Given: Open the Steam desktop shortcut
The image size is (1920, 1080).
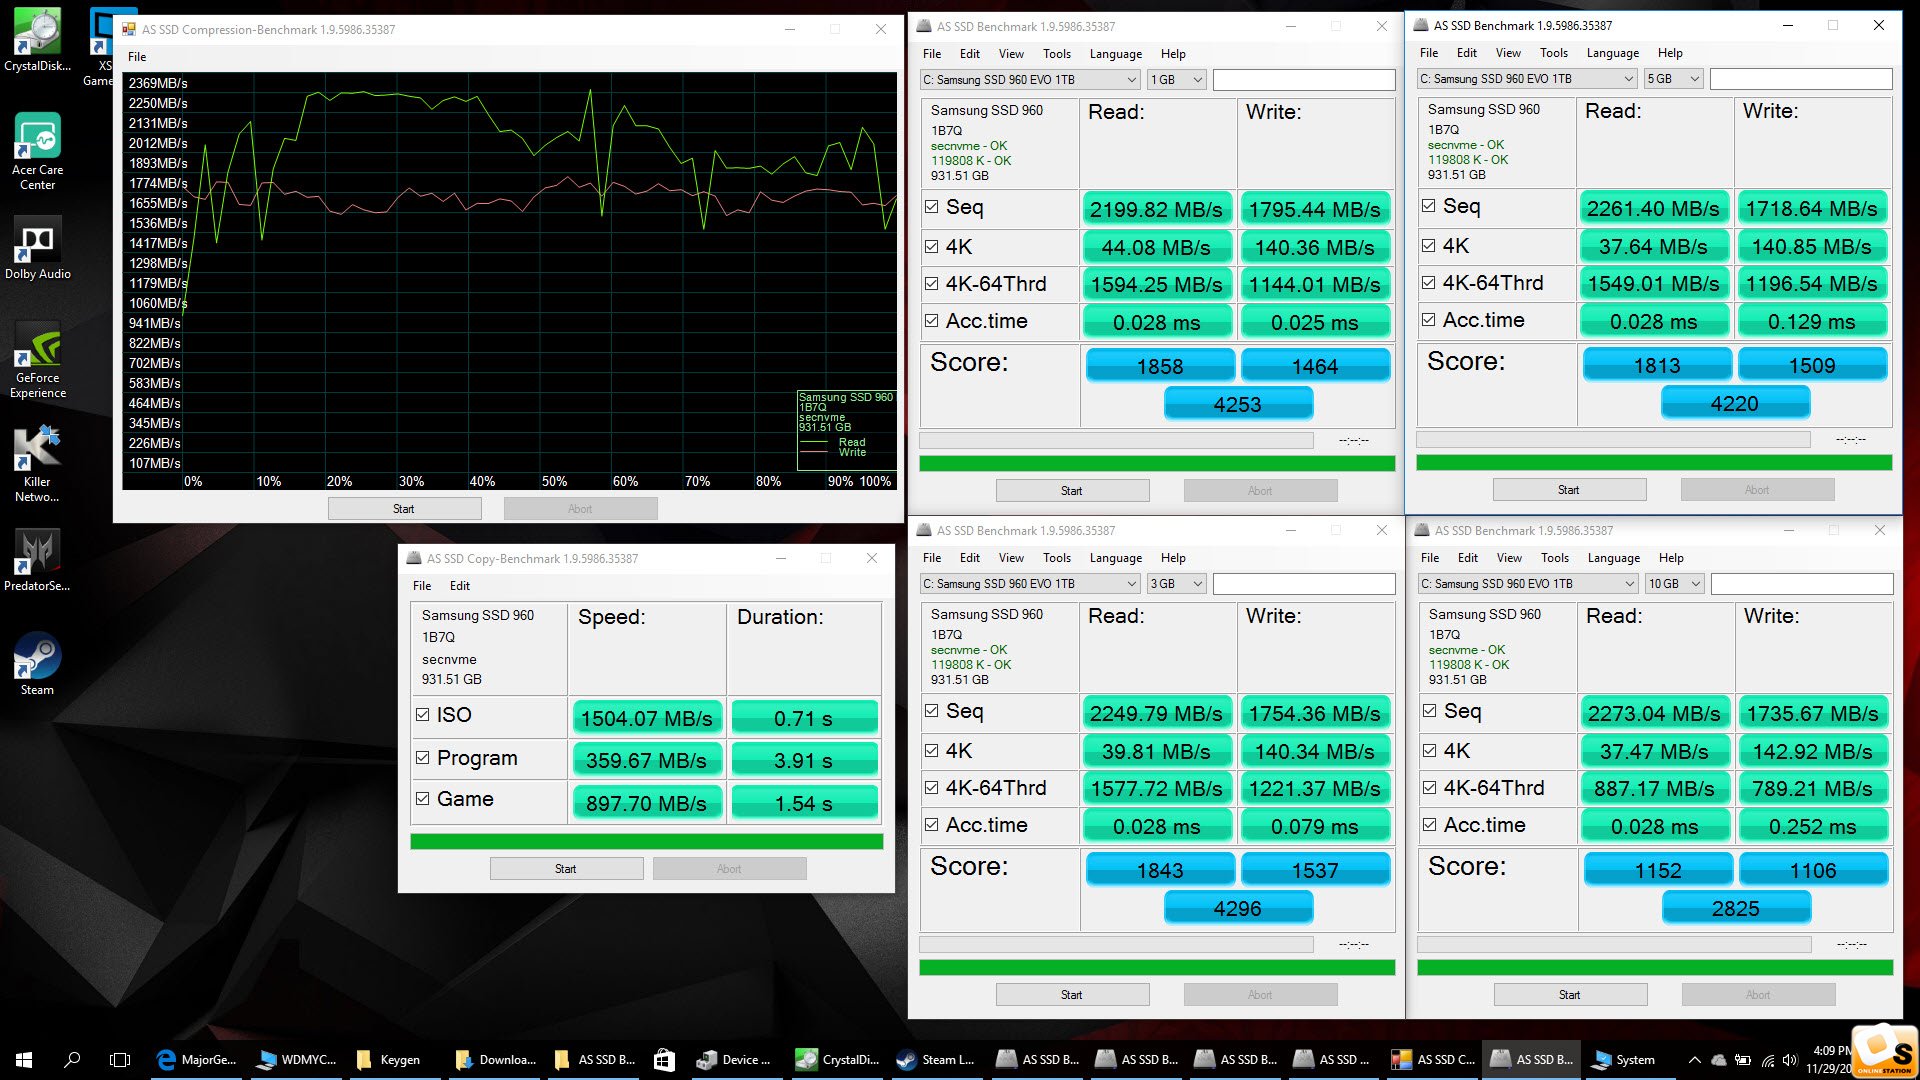Looking at the screenshot, I should click(x=38, y=664).
